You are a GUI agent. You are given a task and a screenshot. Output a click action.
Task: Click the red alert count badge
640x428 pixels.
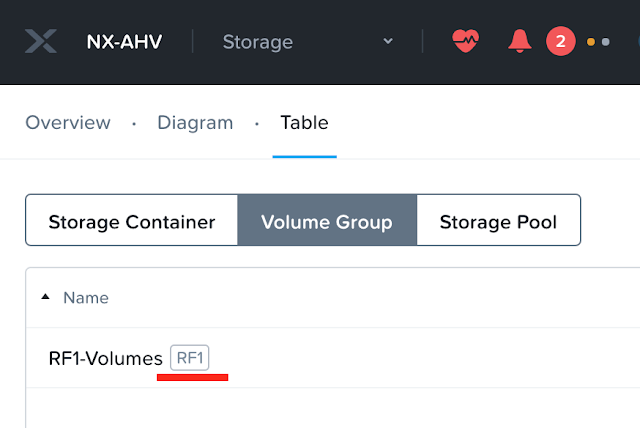point(560,41)
